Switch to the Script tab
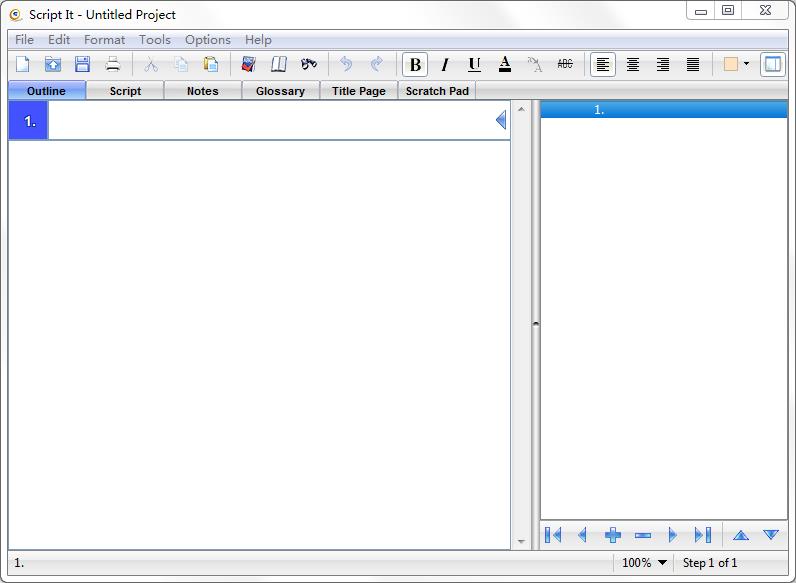Image resolution: width=796 pixels, height=583 pixels. [x=125, y=91]
